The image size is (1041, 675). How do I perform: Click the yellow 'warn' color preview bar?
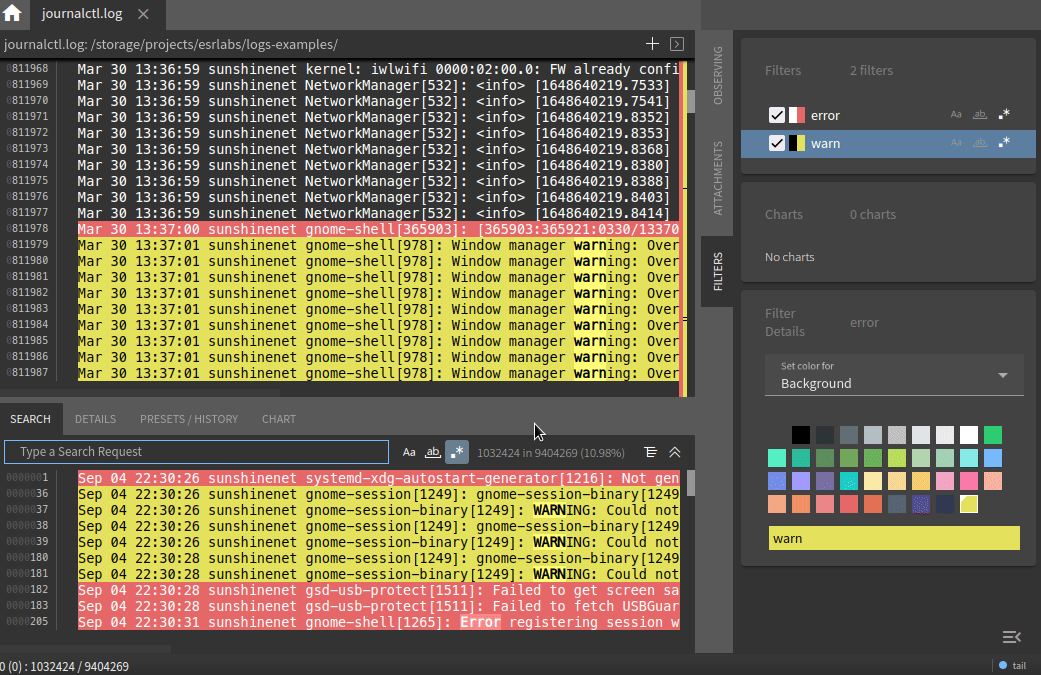click(x=894, y=538)
